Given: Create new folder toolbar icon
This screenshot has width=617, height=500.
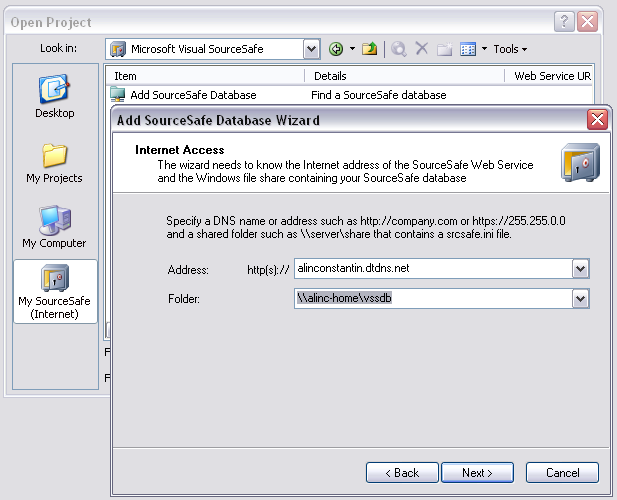Looking at the screenshot, I should 445,49.
